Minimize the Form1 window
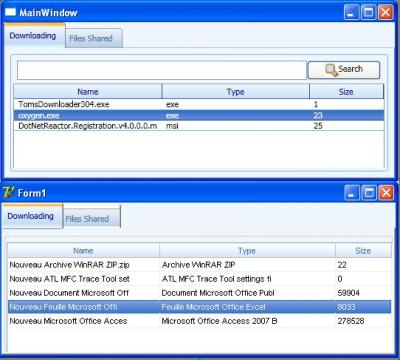The image size is (400, 360). (352, 193)
